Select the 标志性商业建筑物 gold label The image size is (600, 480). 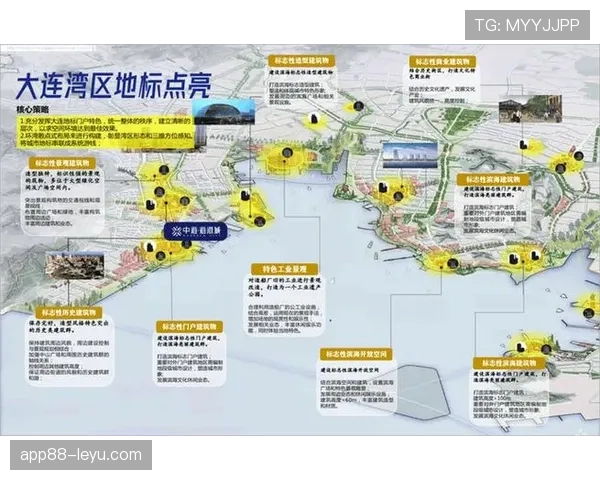point(442,61)
